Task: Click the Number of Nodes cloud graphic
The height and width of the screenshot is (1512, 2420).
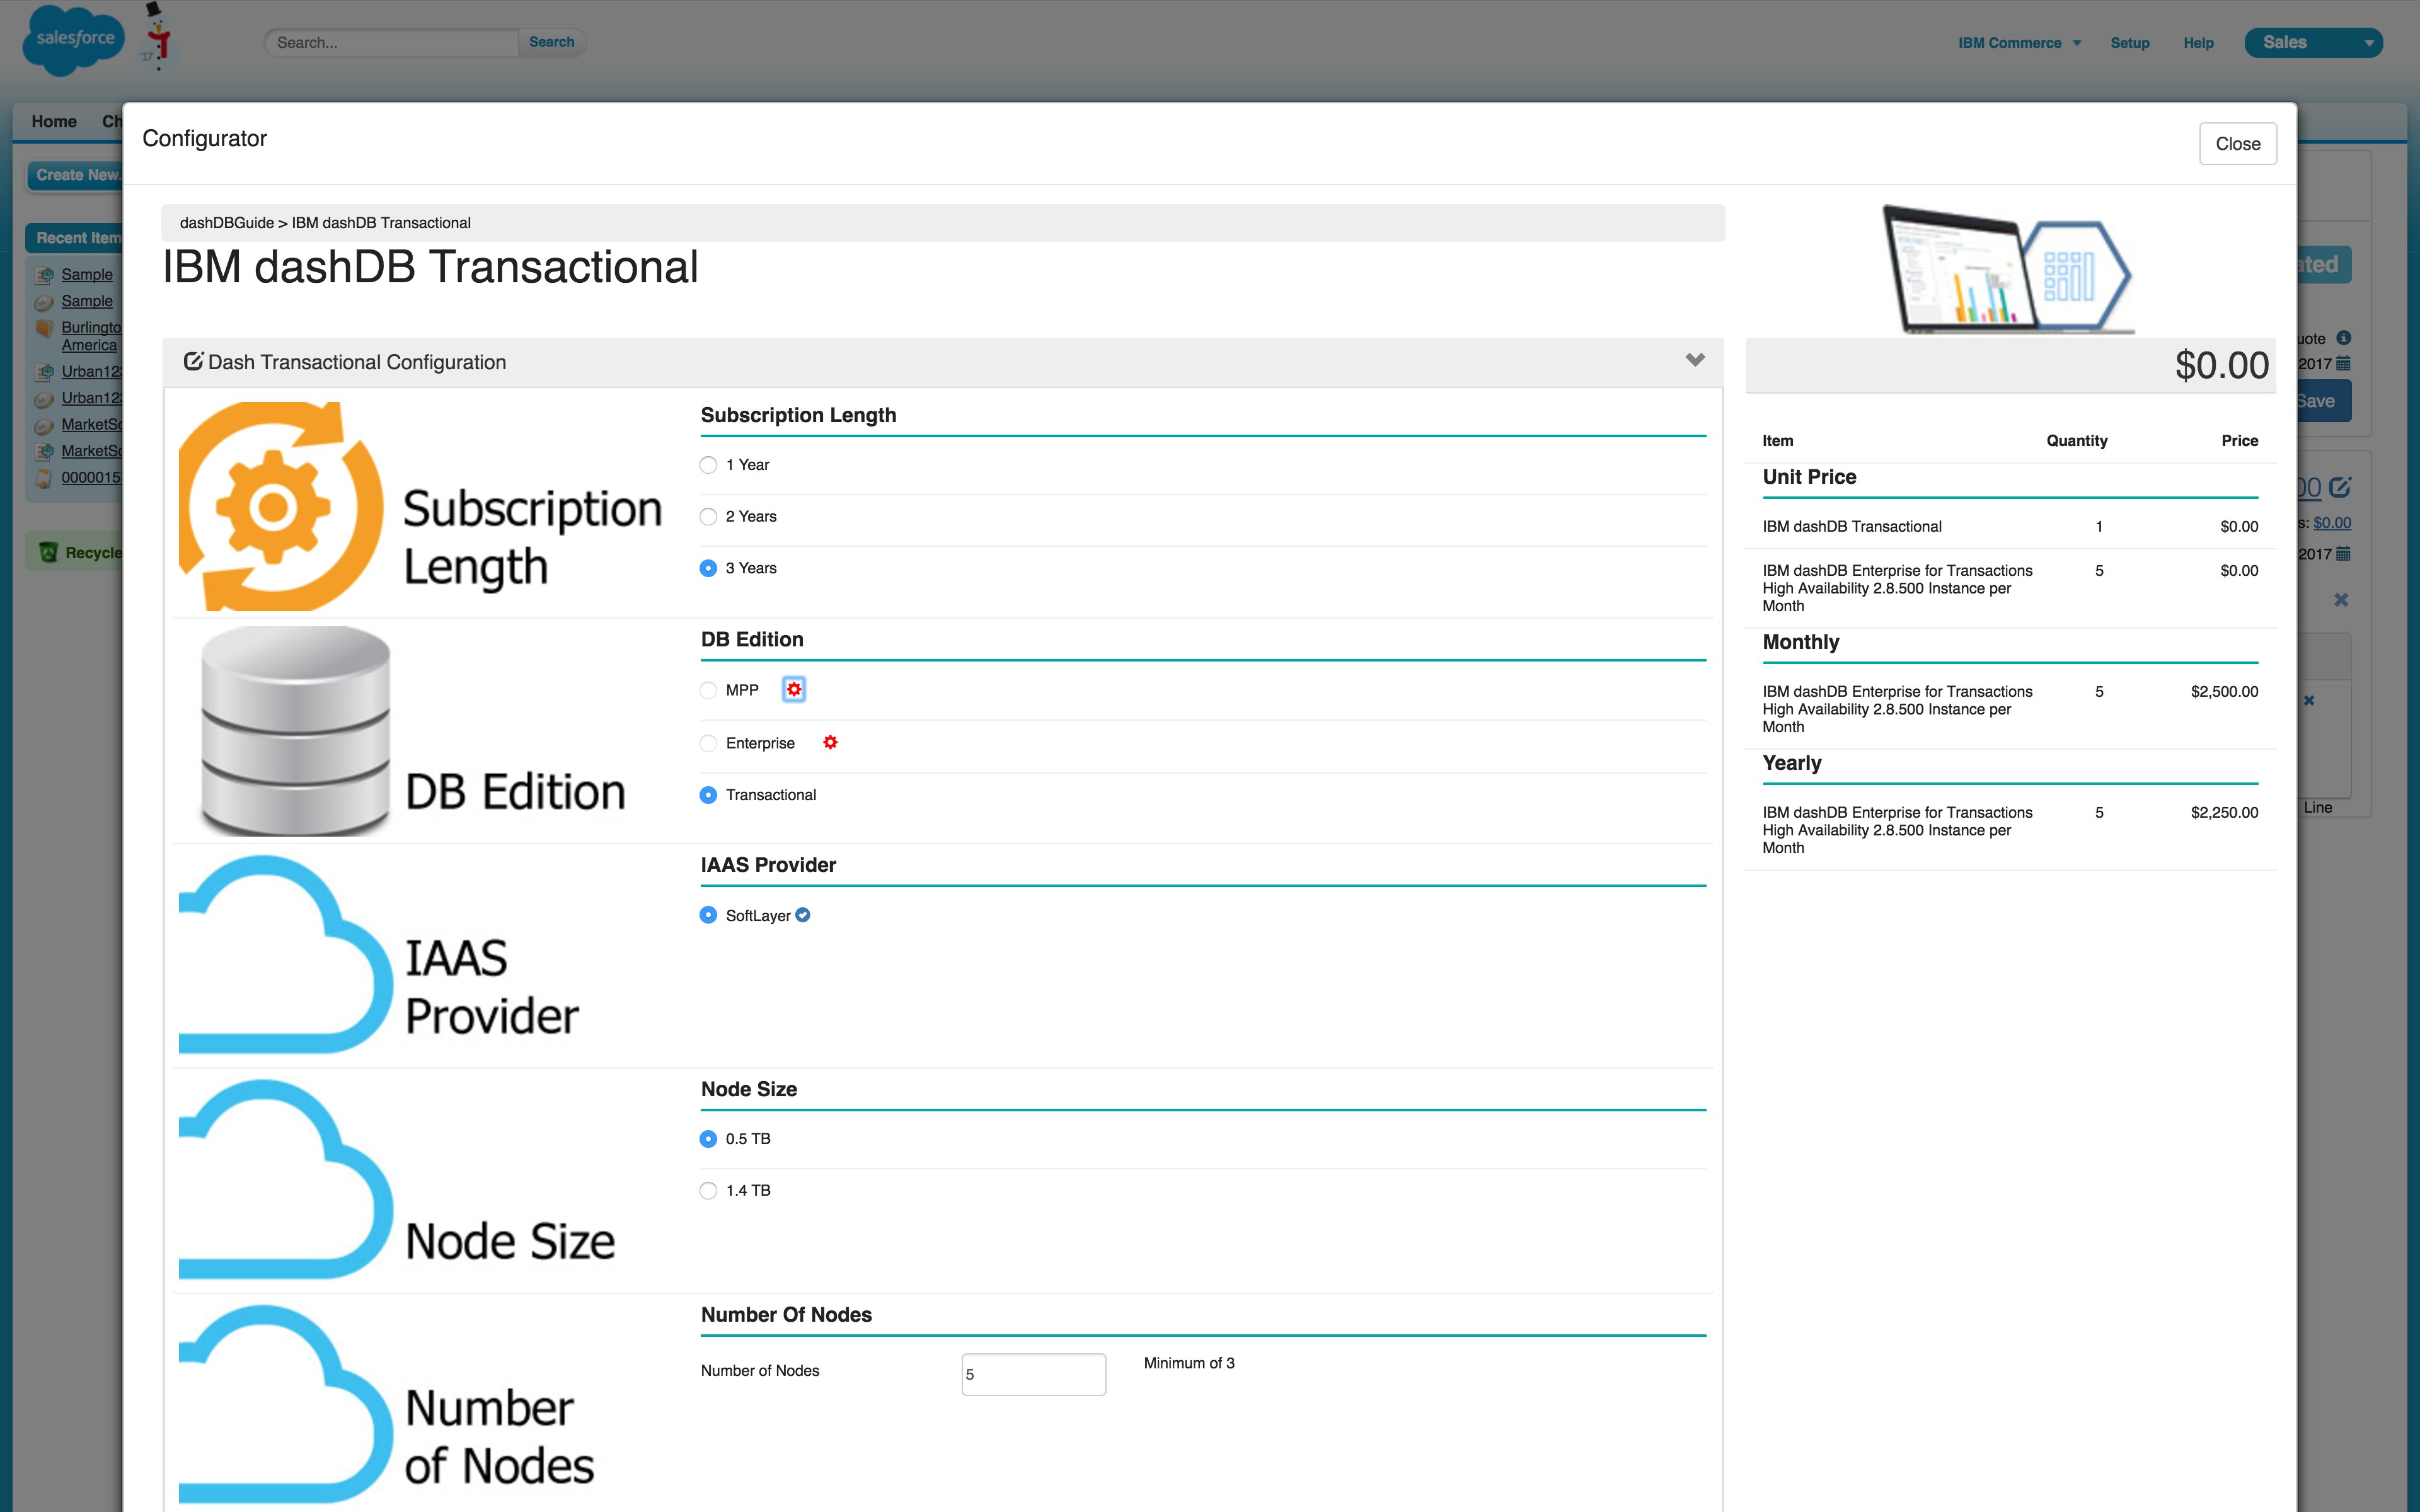Action: click(x=286, y=1404)
